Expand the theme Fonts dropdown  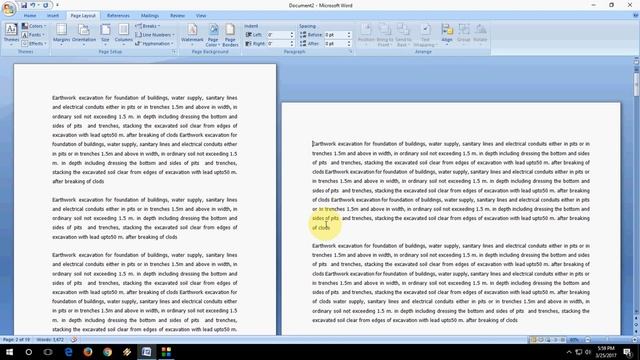(x=34, y=35)
